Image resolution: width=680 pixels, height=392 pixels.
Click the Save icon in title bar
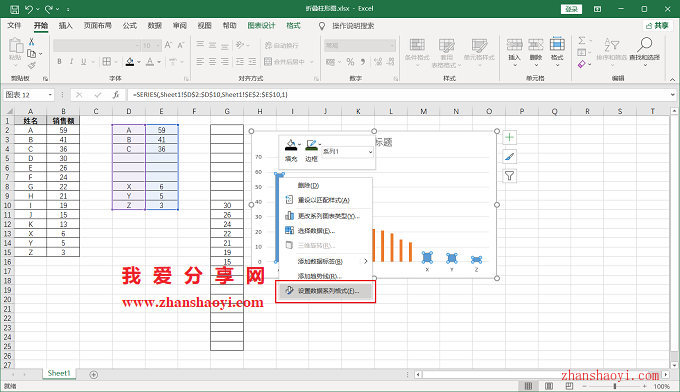(14, 9)
